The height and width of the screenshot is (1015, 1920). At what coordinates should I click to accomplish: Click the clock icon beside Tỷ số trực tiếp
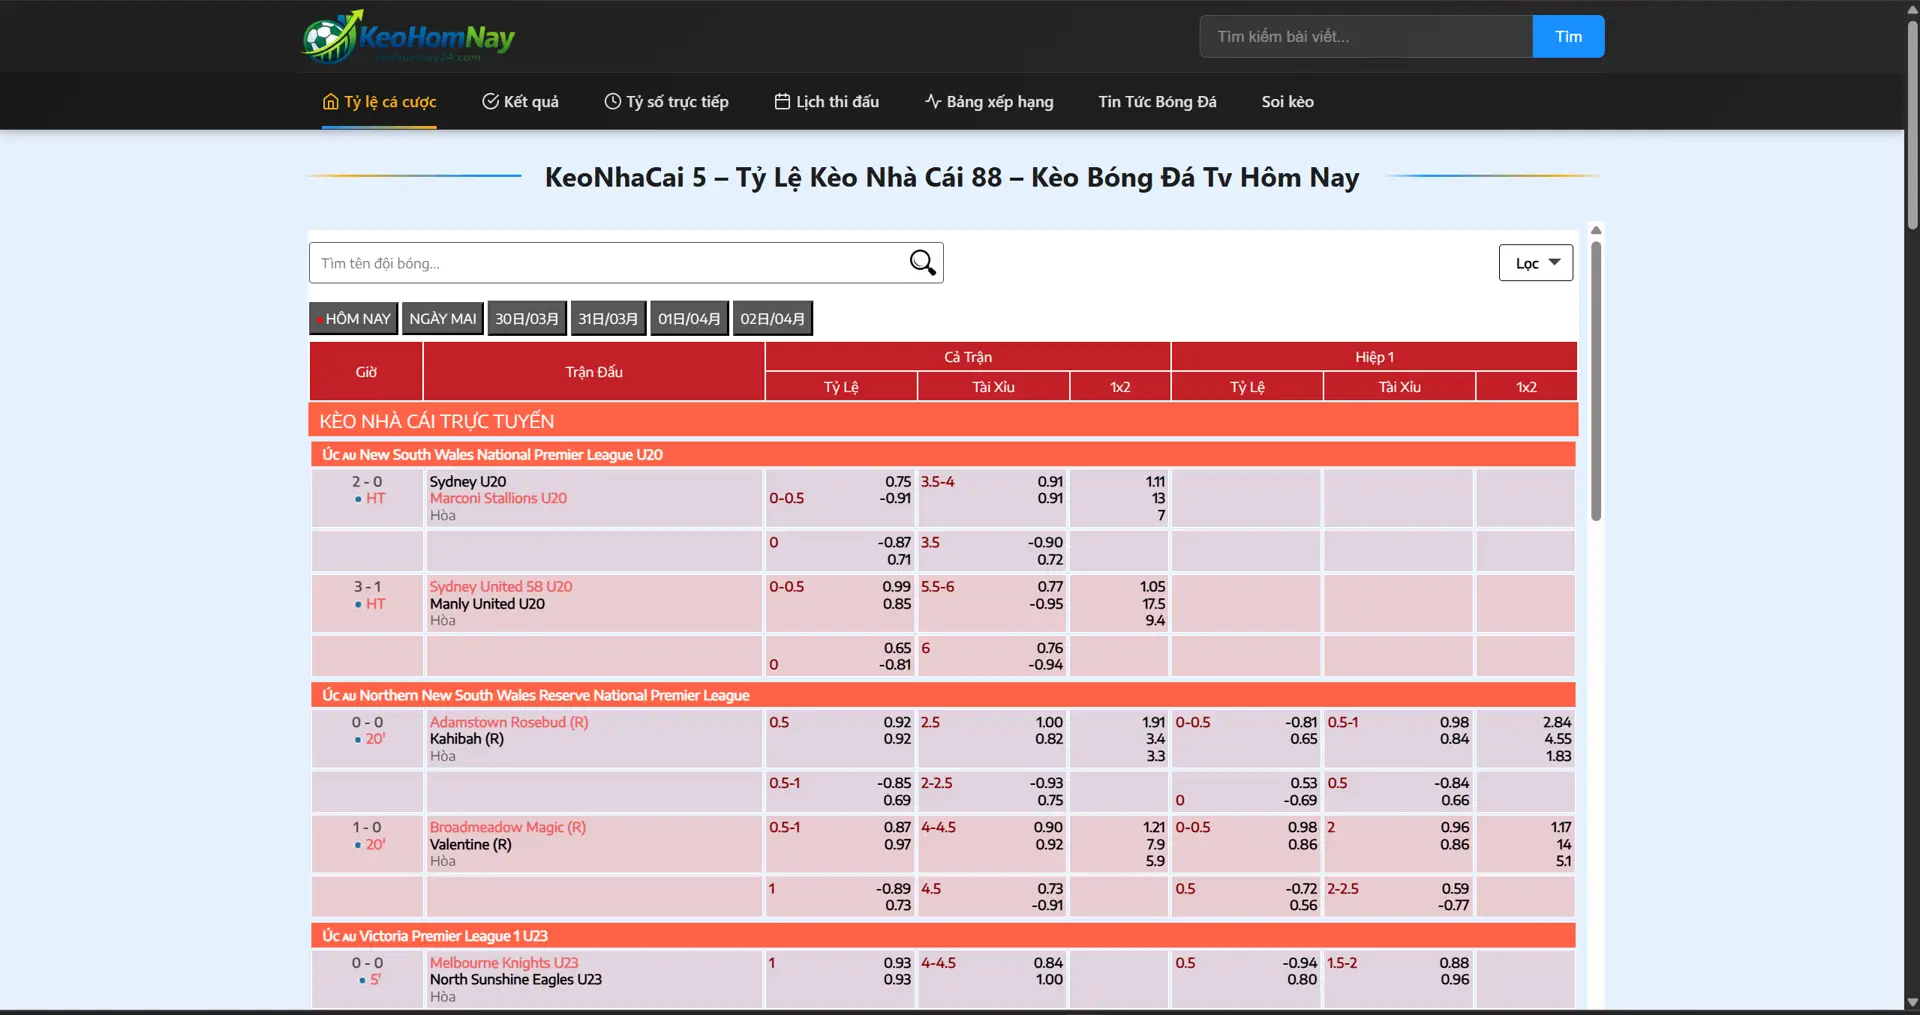612,102
